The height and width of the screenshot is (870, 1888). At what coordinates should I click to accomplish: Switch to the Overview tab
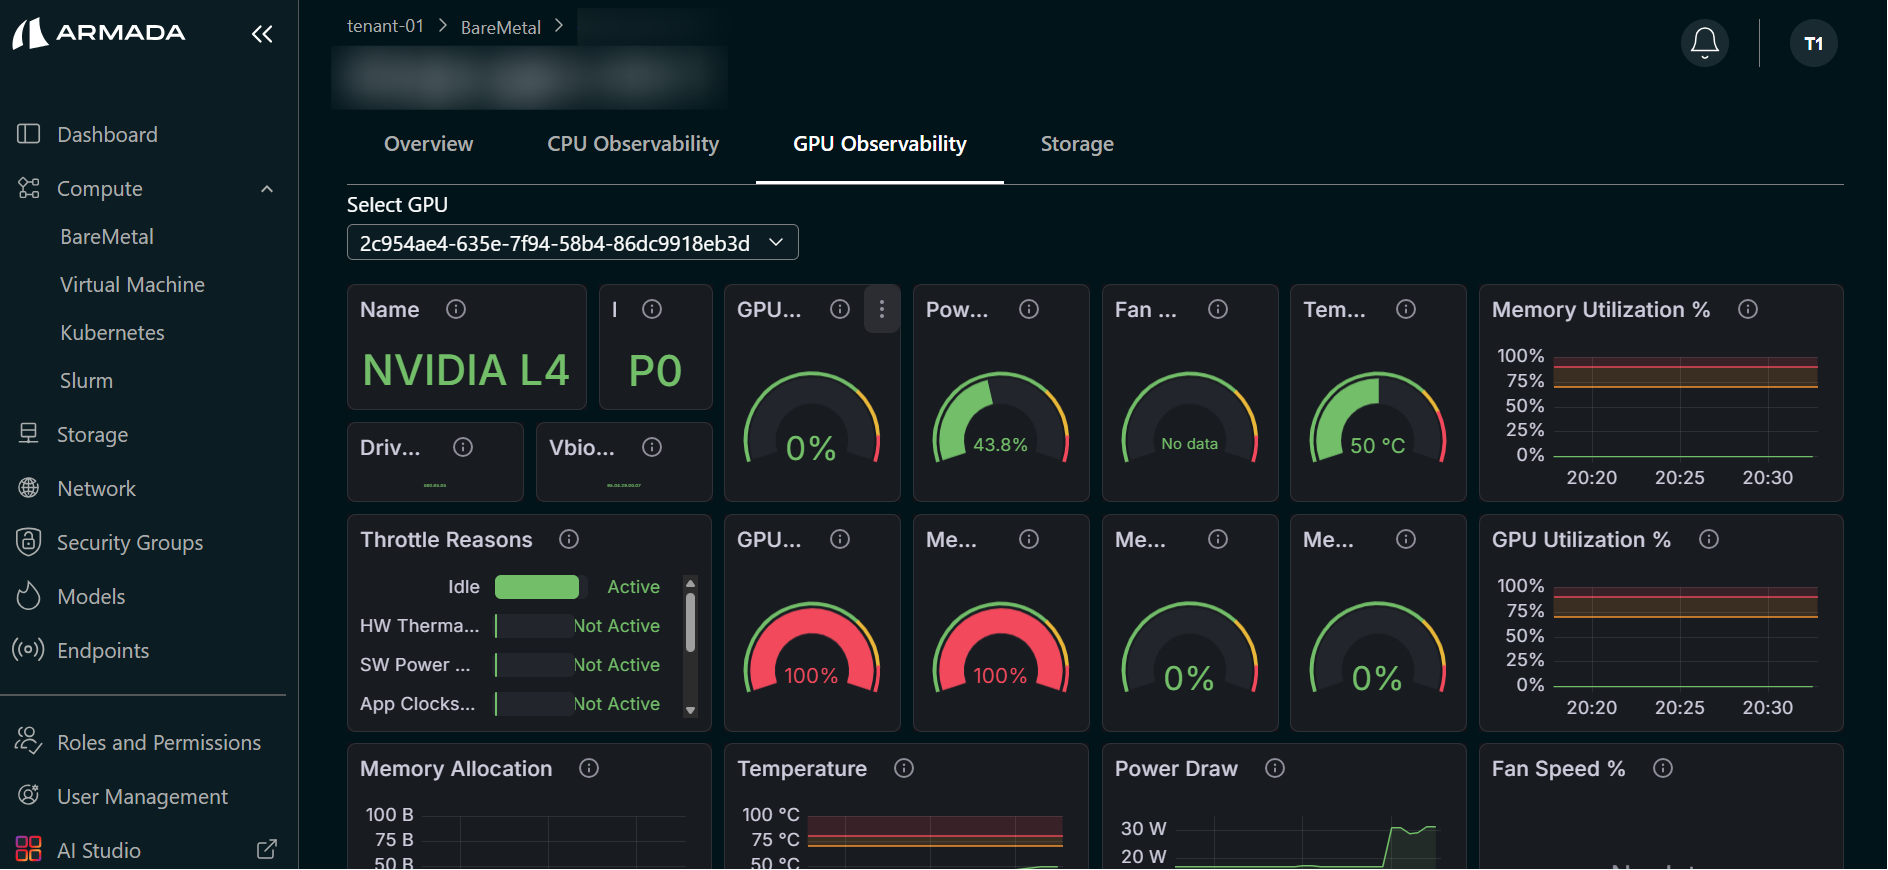(428, 144)
